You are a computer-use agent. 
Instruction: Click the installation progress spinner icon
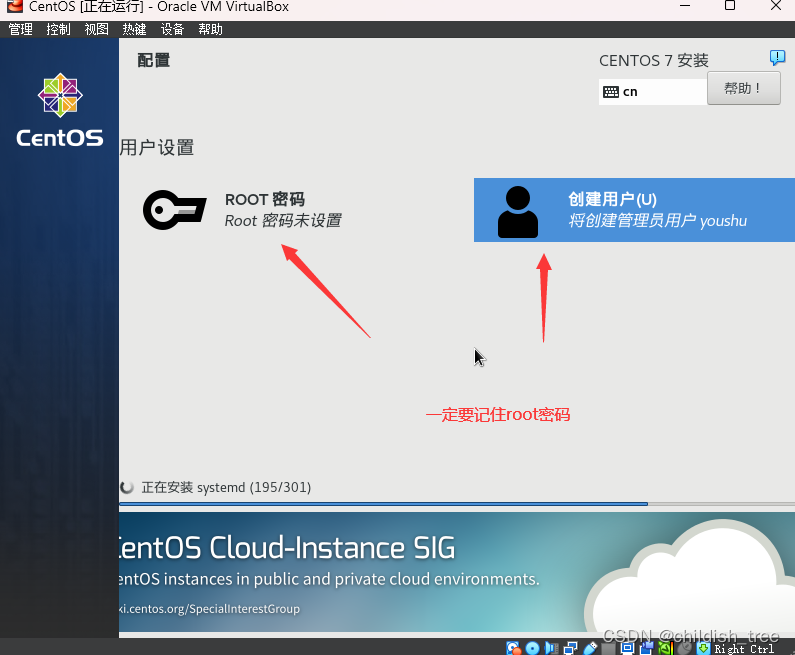[127, 487]
